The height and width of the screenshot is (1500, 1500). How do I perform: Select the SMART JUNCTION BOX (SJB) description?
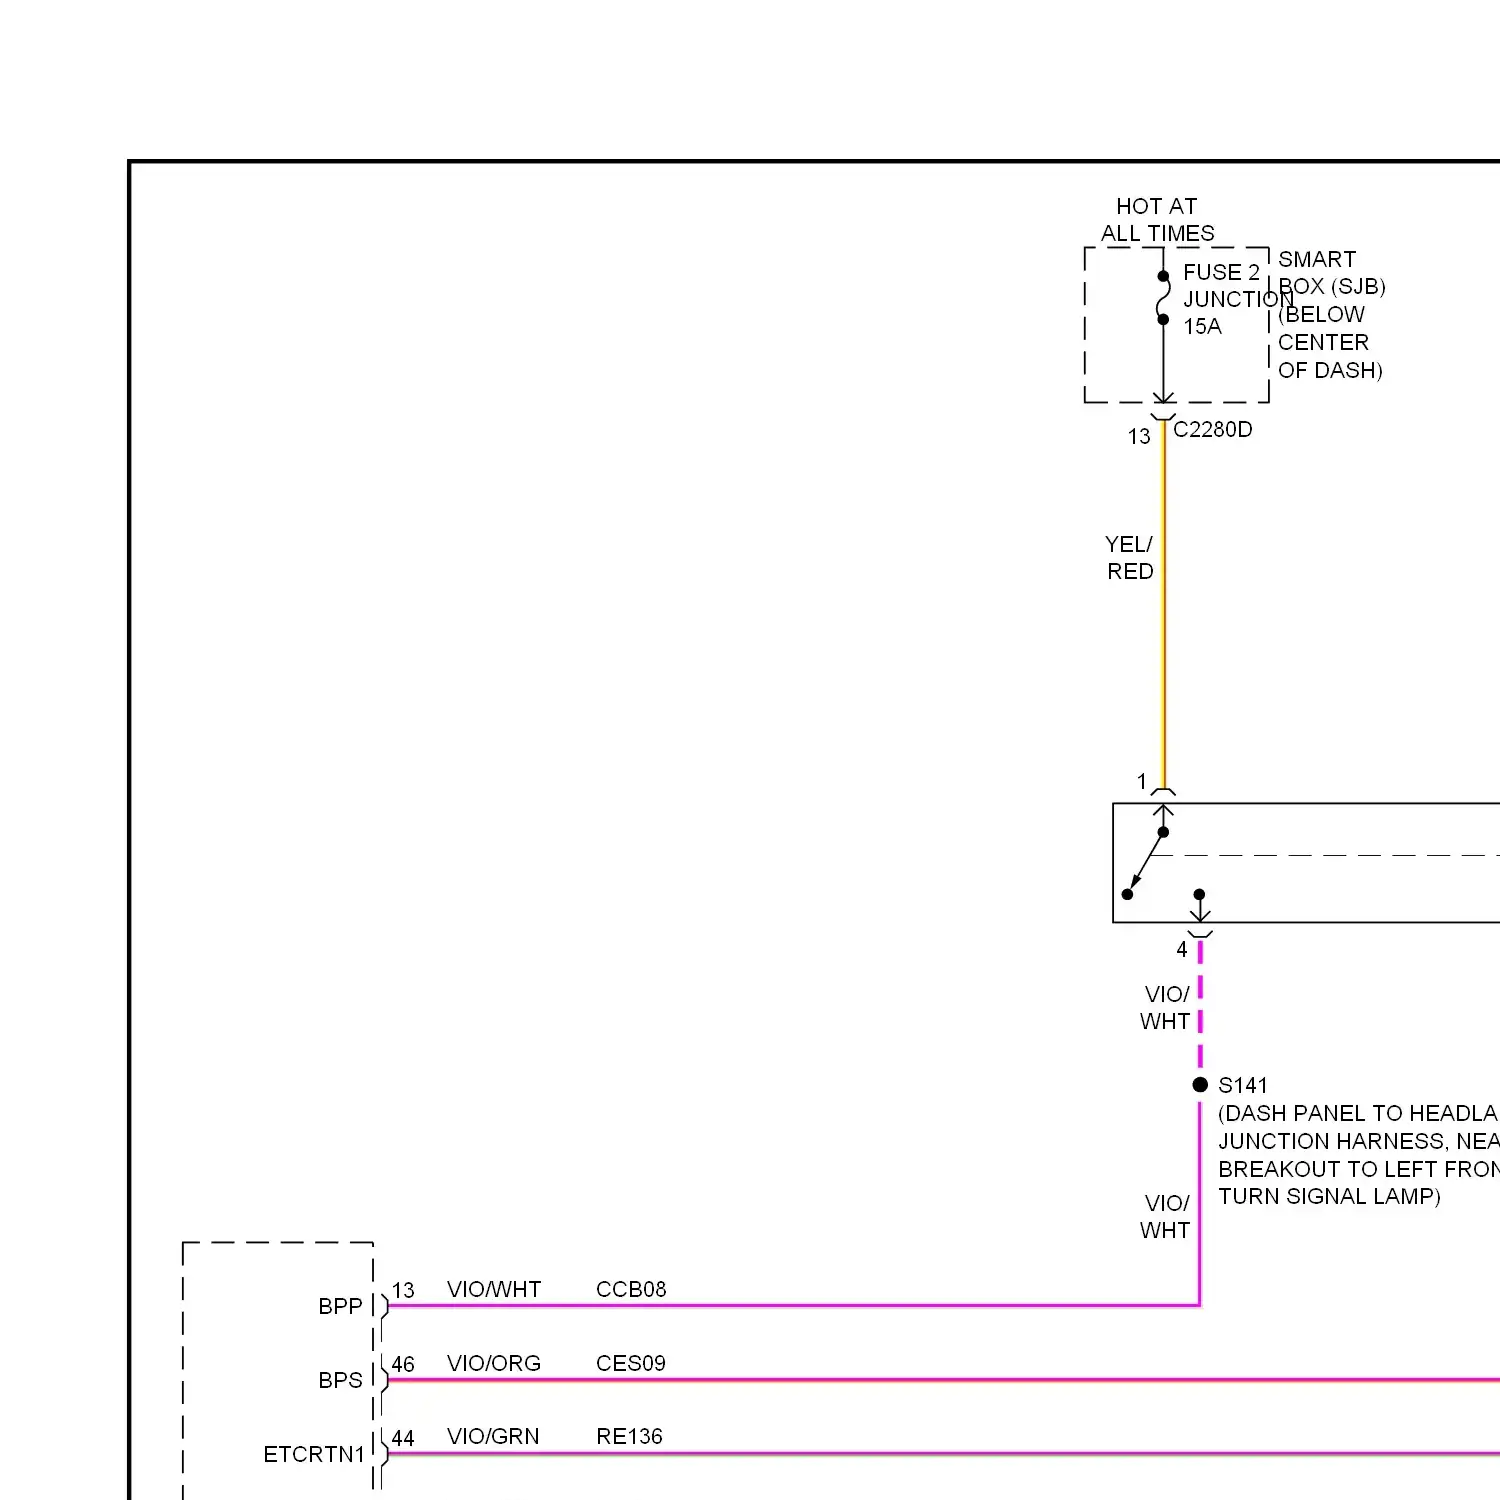pyautogui.click(x=1331, y=314)
